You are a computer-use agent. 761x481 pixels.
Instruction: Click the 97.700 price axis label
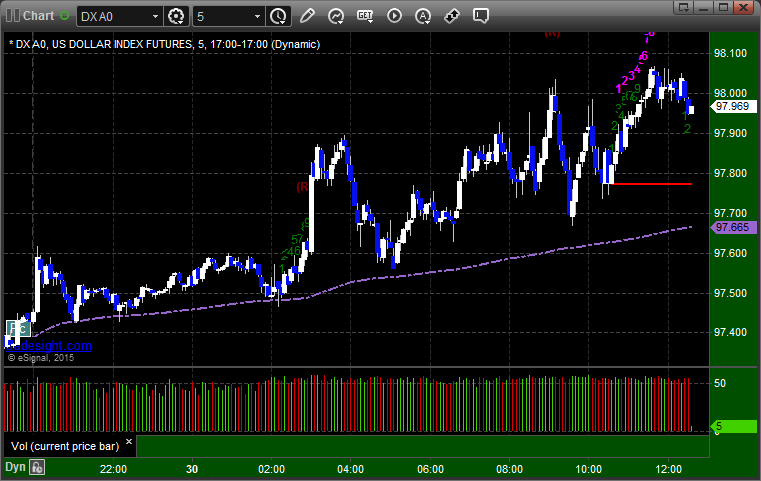point(730,213)
